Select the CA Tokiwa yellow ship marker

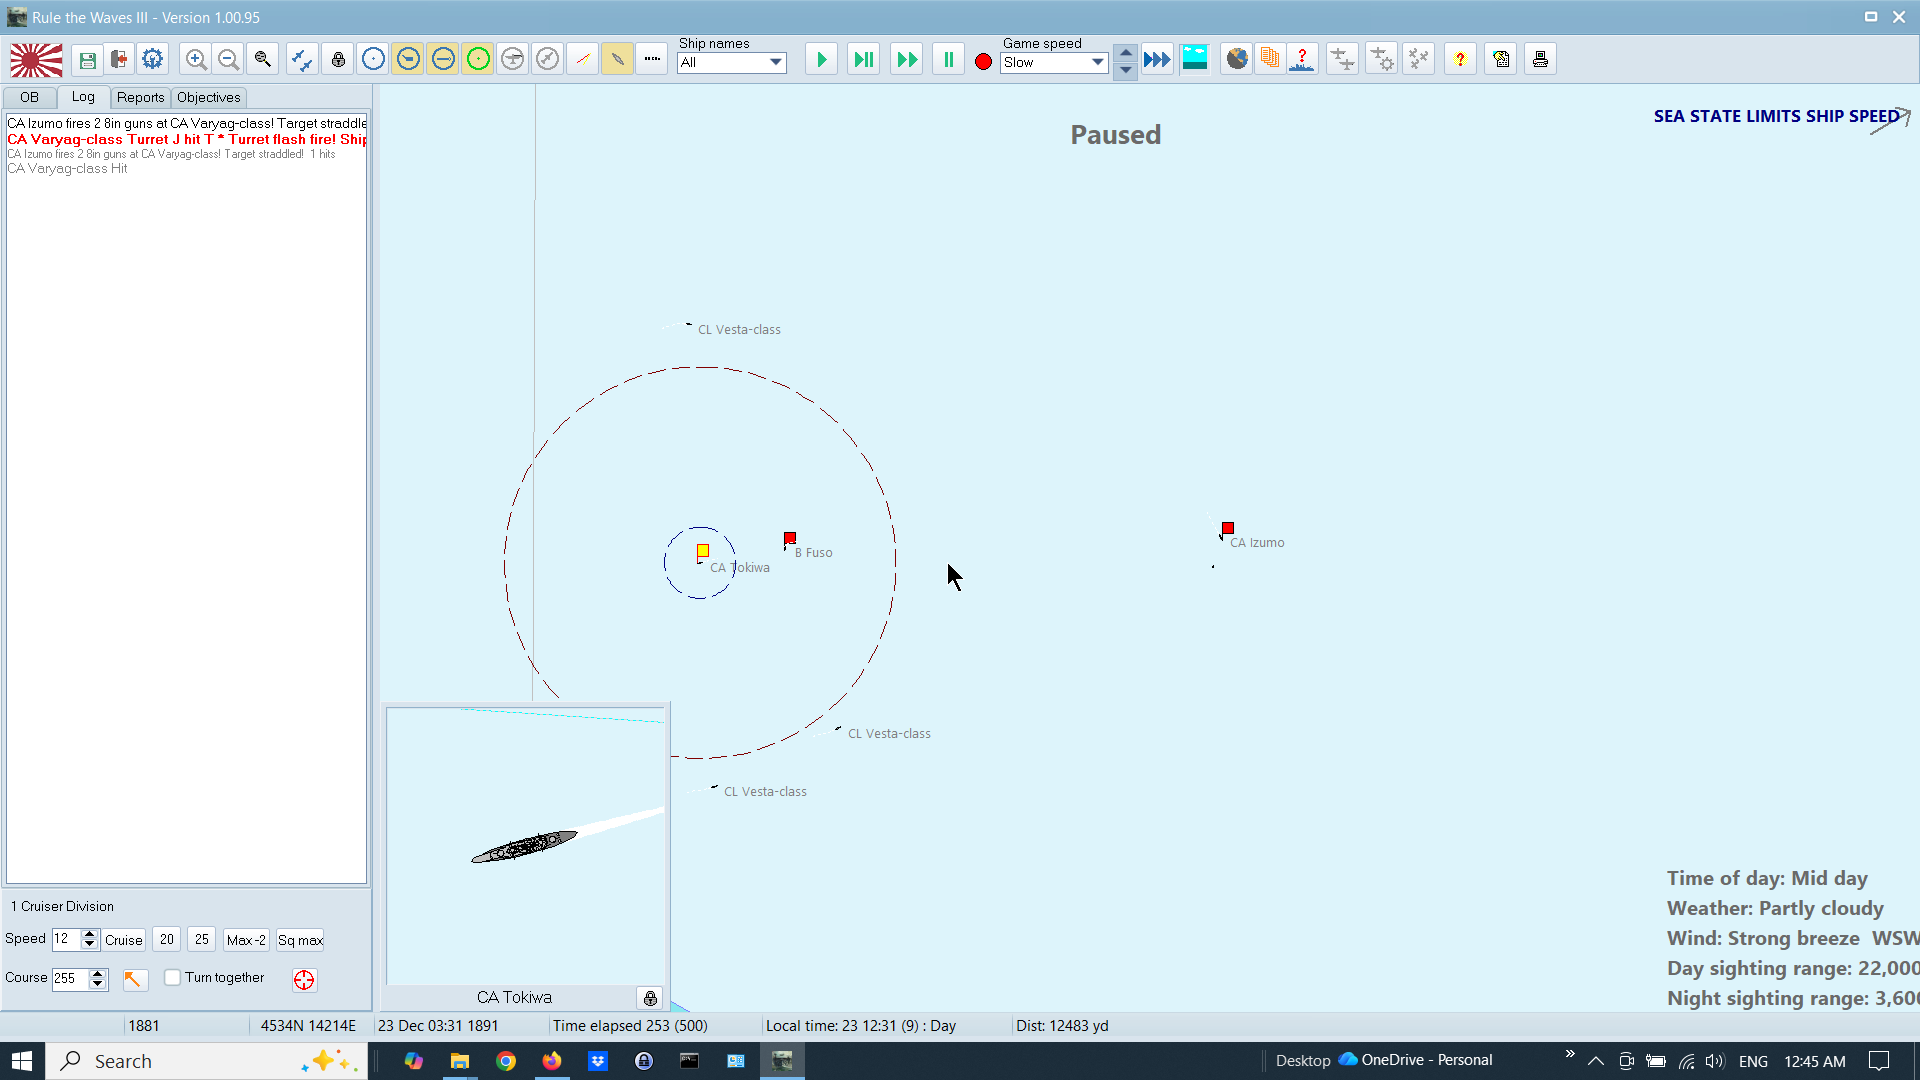coord(703,551)
